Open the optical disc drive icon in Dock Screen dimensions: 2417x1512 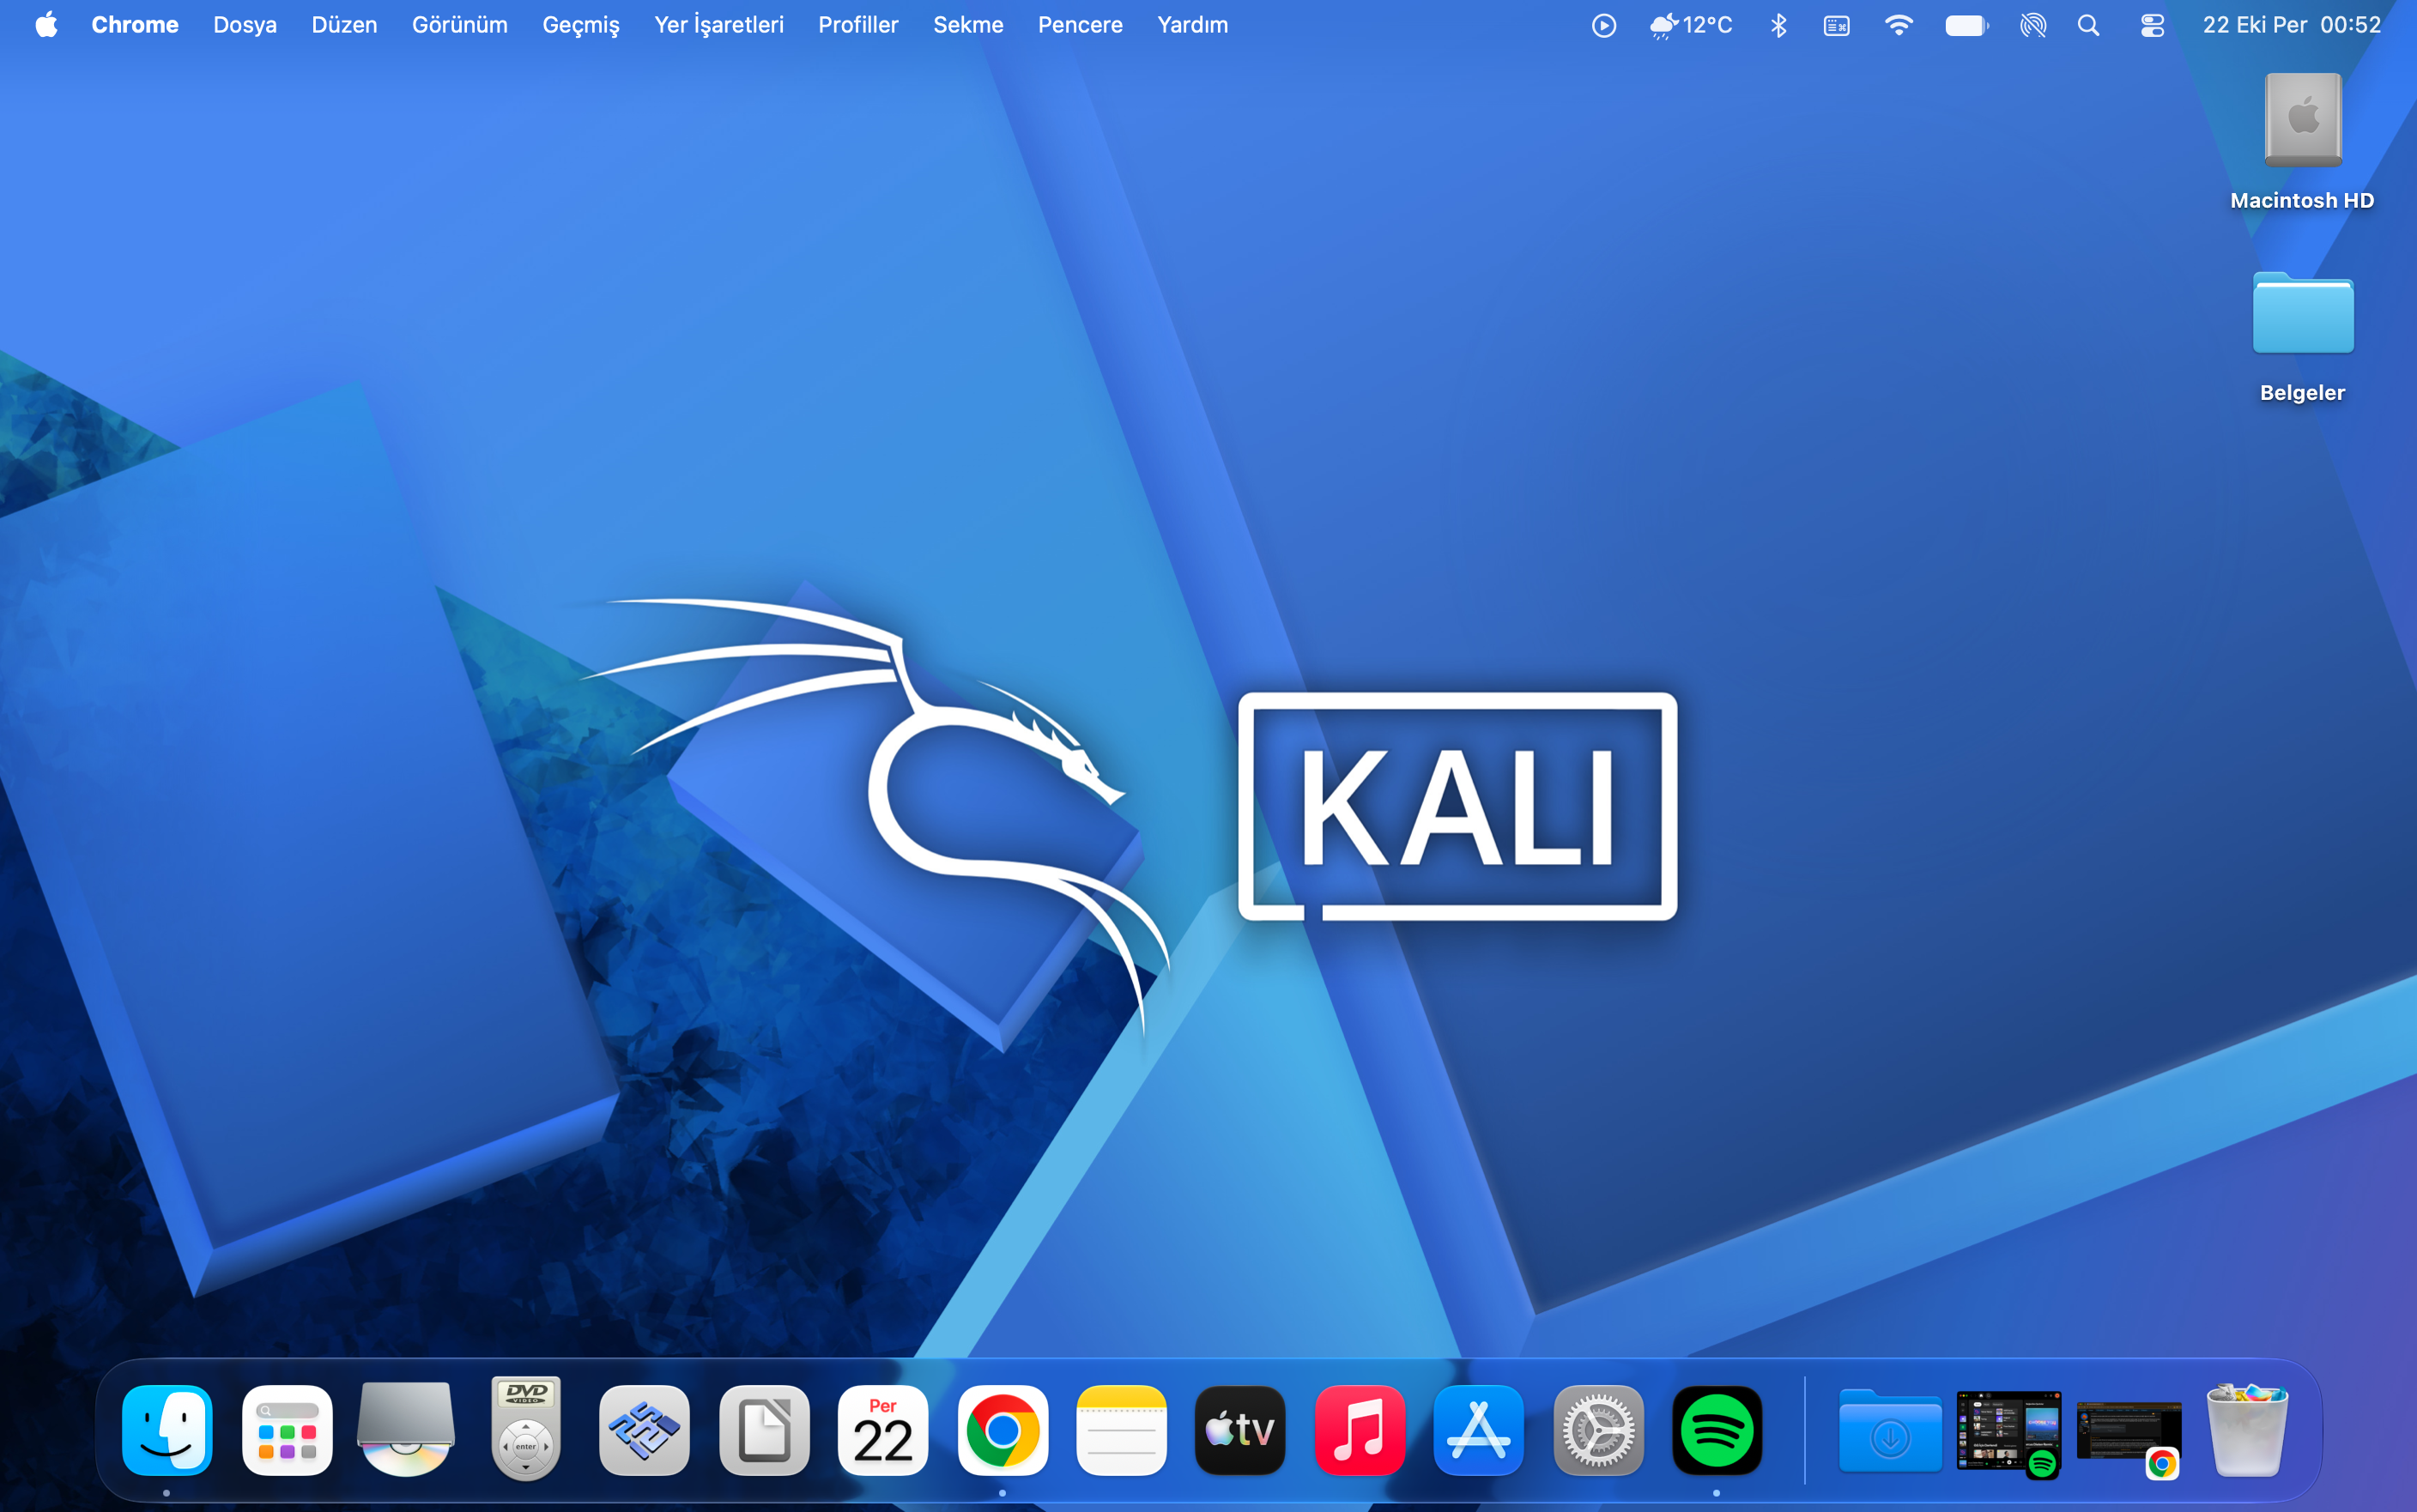click(x=406, y=1430)
